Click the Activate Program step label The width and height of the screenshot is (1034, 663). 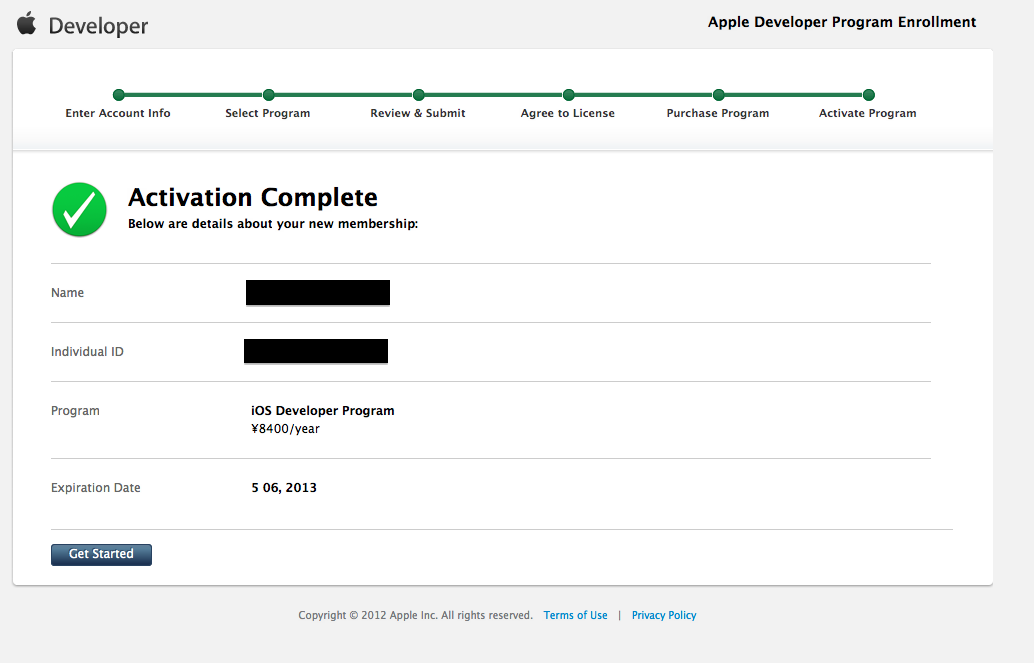868,113
